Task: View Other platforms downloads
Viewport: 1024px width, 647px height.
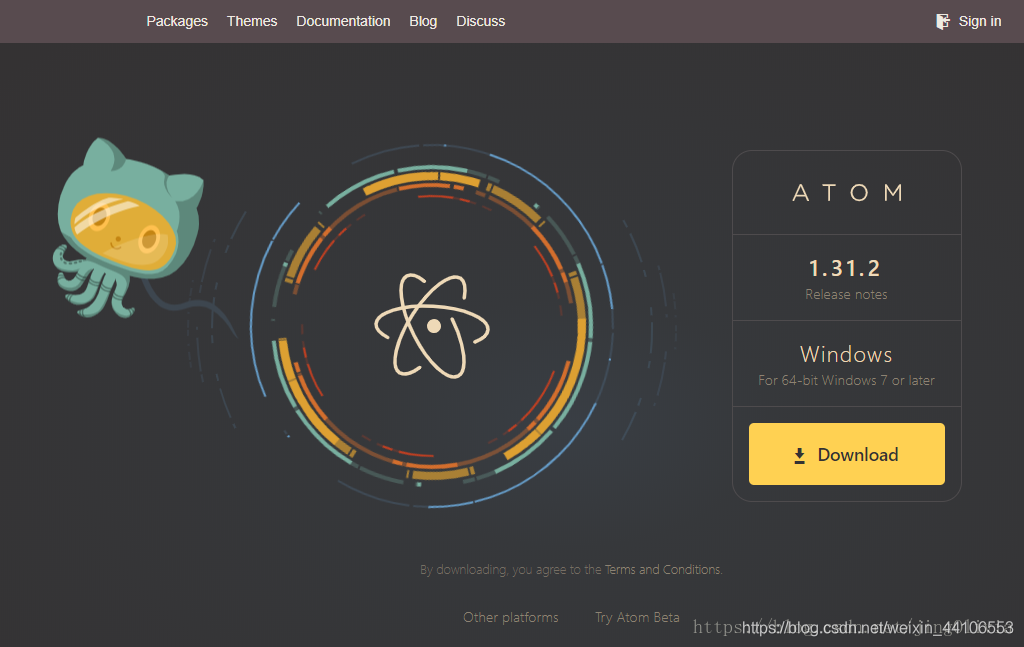Action: point(511,617)
